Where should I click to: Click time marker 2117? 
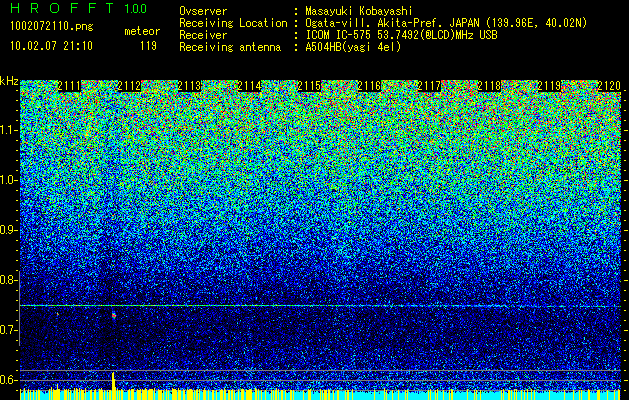coord(429,86)
